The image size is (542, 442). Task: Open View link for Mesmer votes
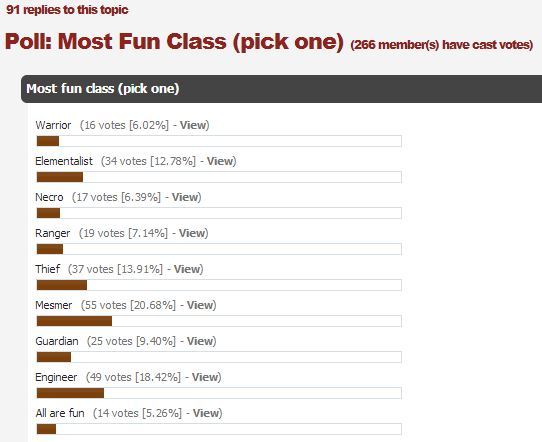tap(200, 305)
